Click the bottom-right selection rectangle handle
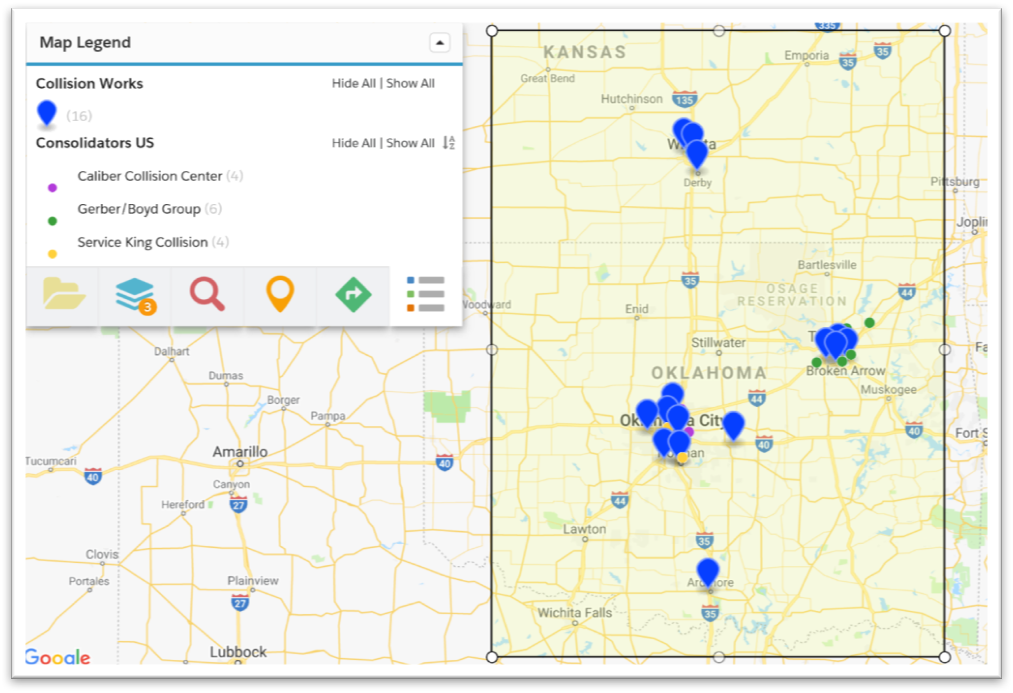This screenshot has height=693, width=1013. click(x=945, y=657)
